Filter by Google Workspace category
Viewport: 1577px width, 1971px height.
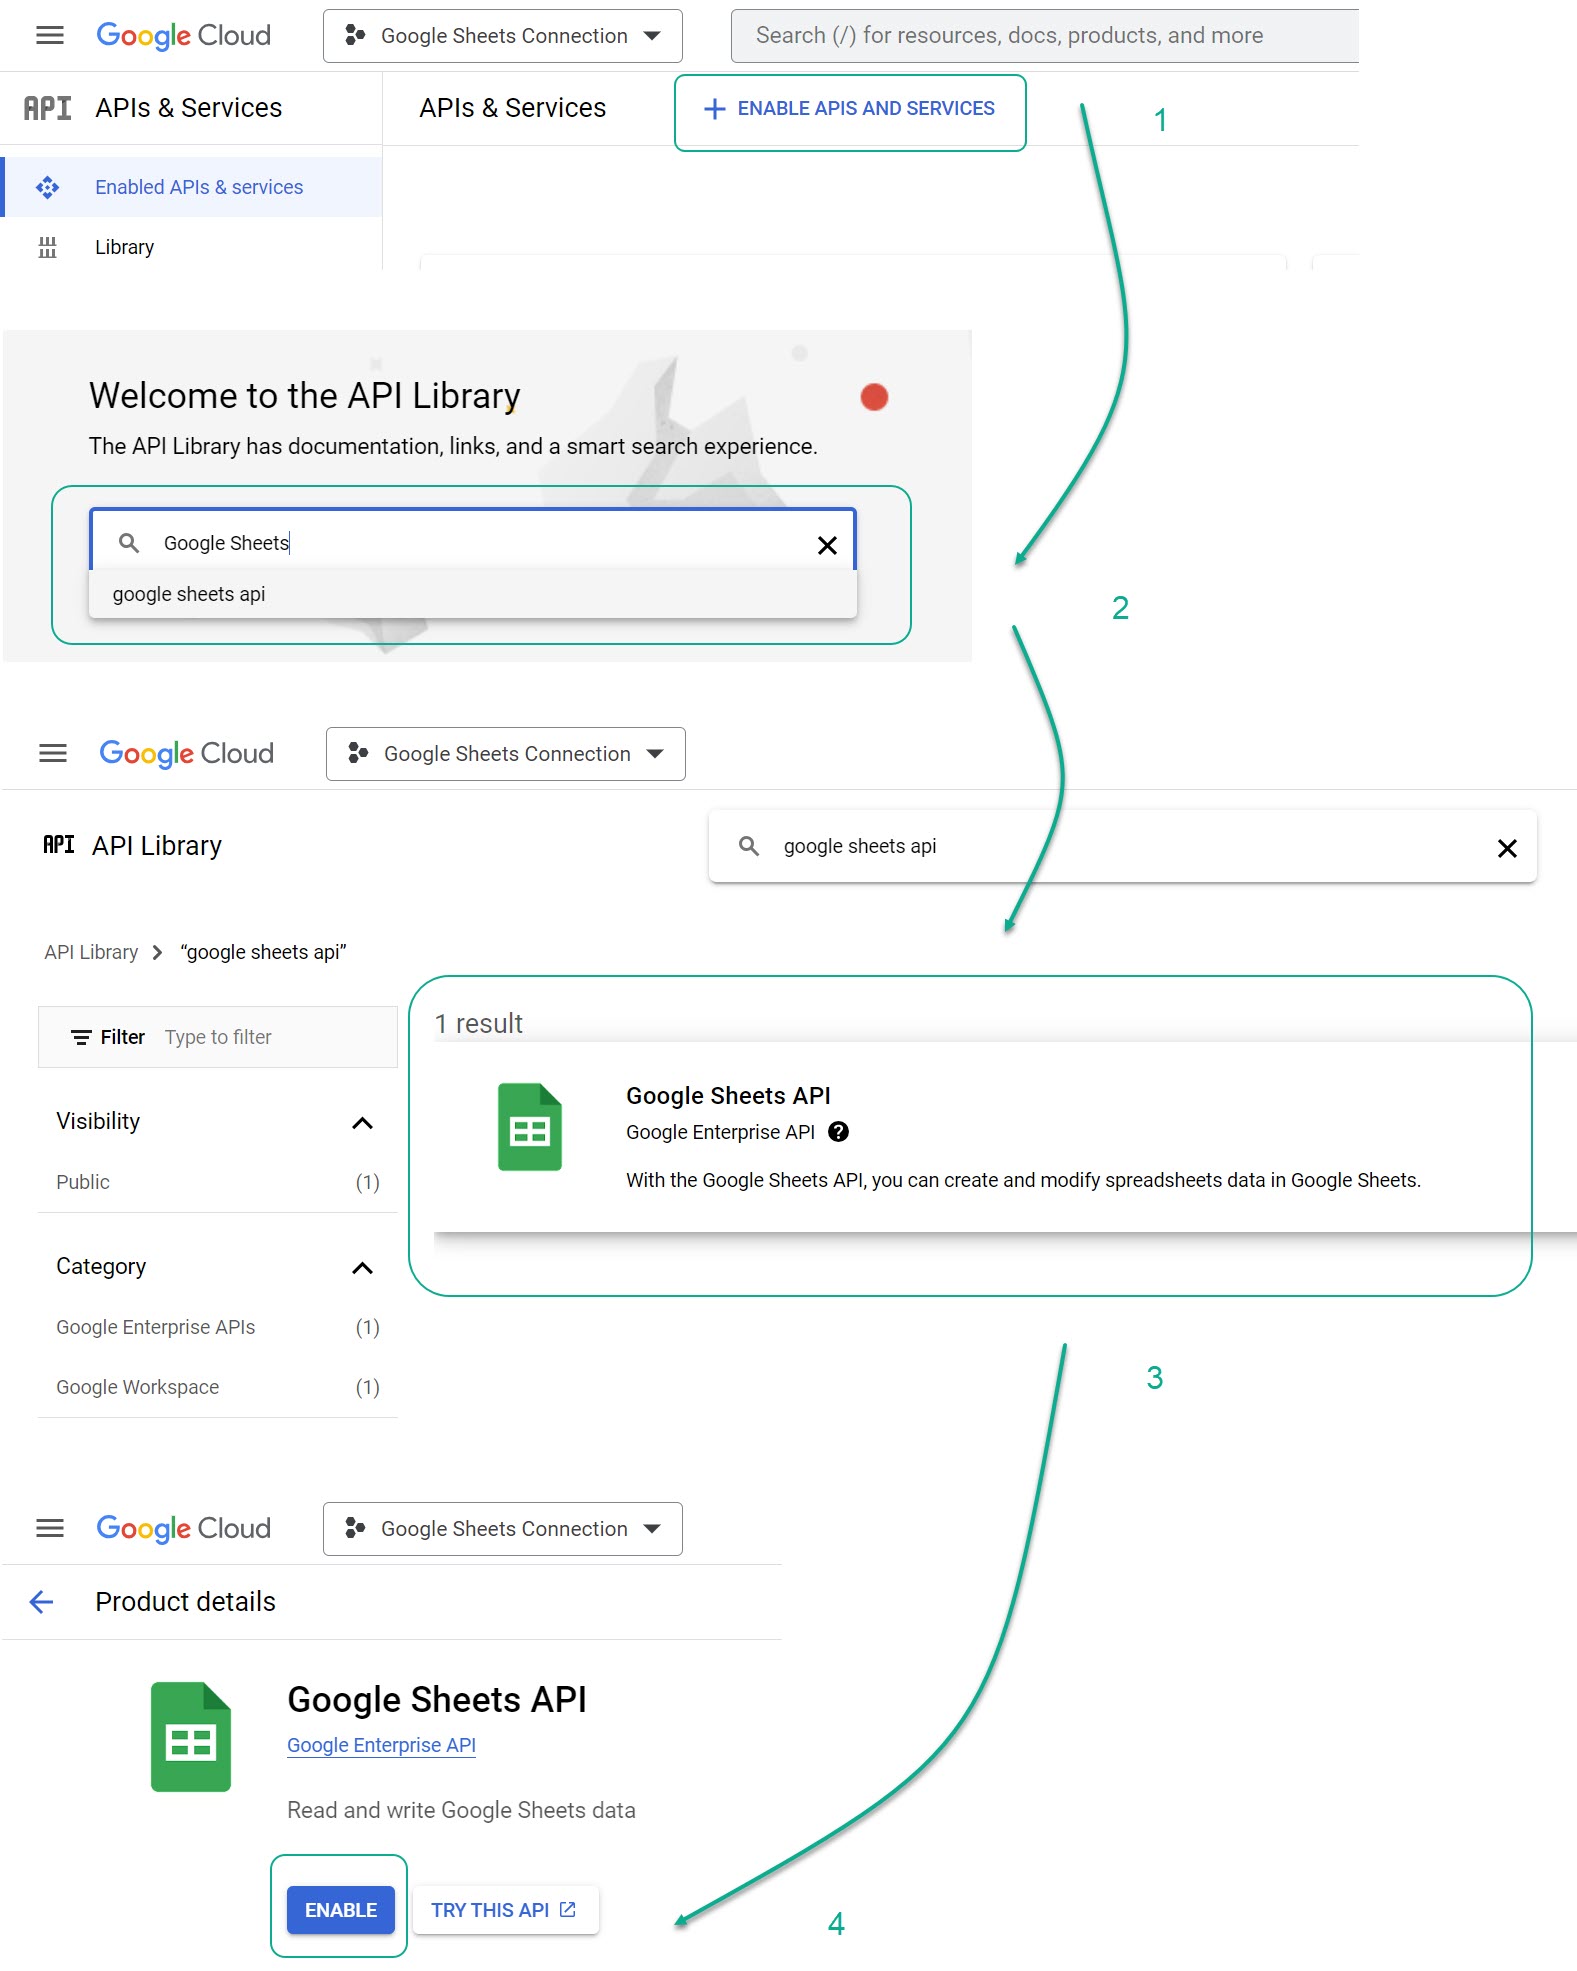point(217,1387)
